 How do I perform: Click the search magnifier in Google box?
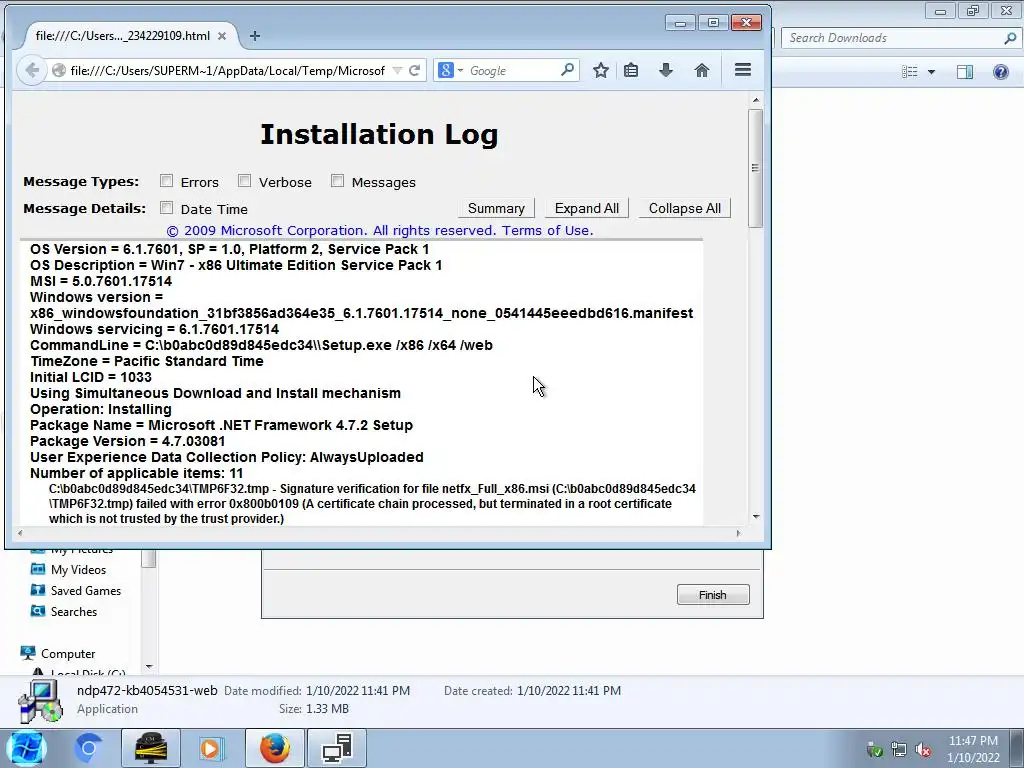coord(568,70)
